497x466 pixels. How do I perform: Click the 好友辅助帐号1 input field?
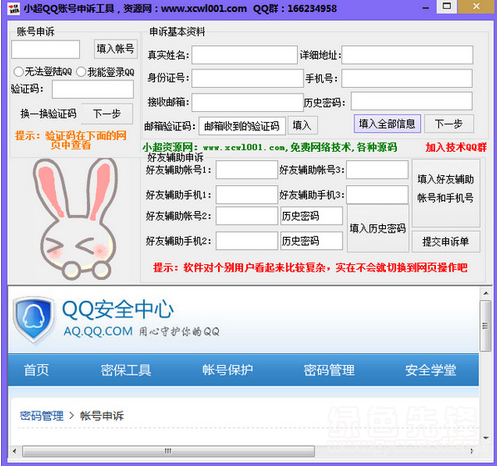click(247, 170)
